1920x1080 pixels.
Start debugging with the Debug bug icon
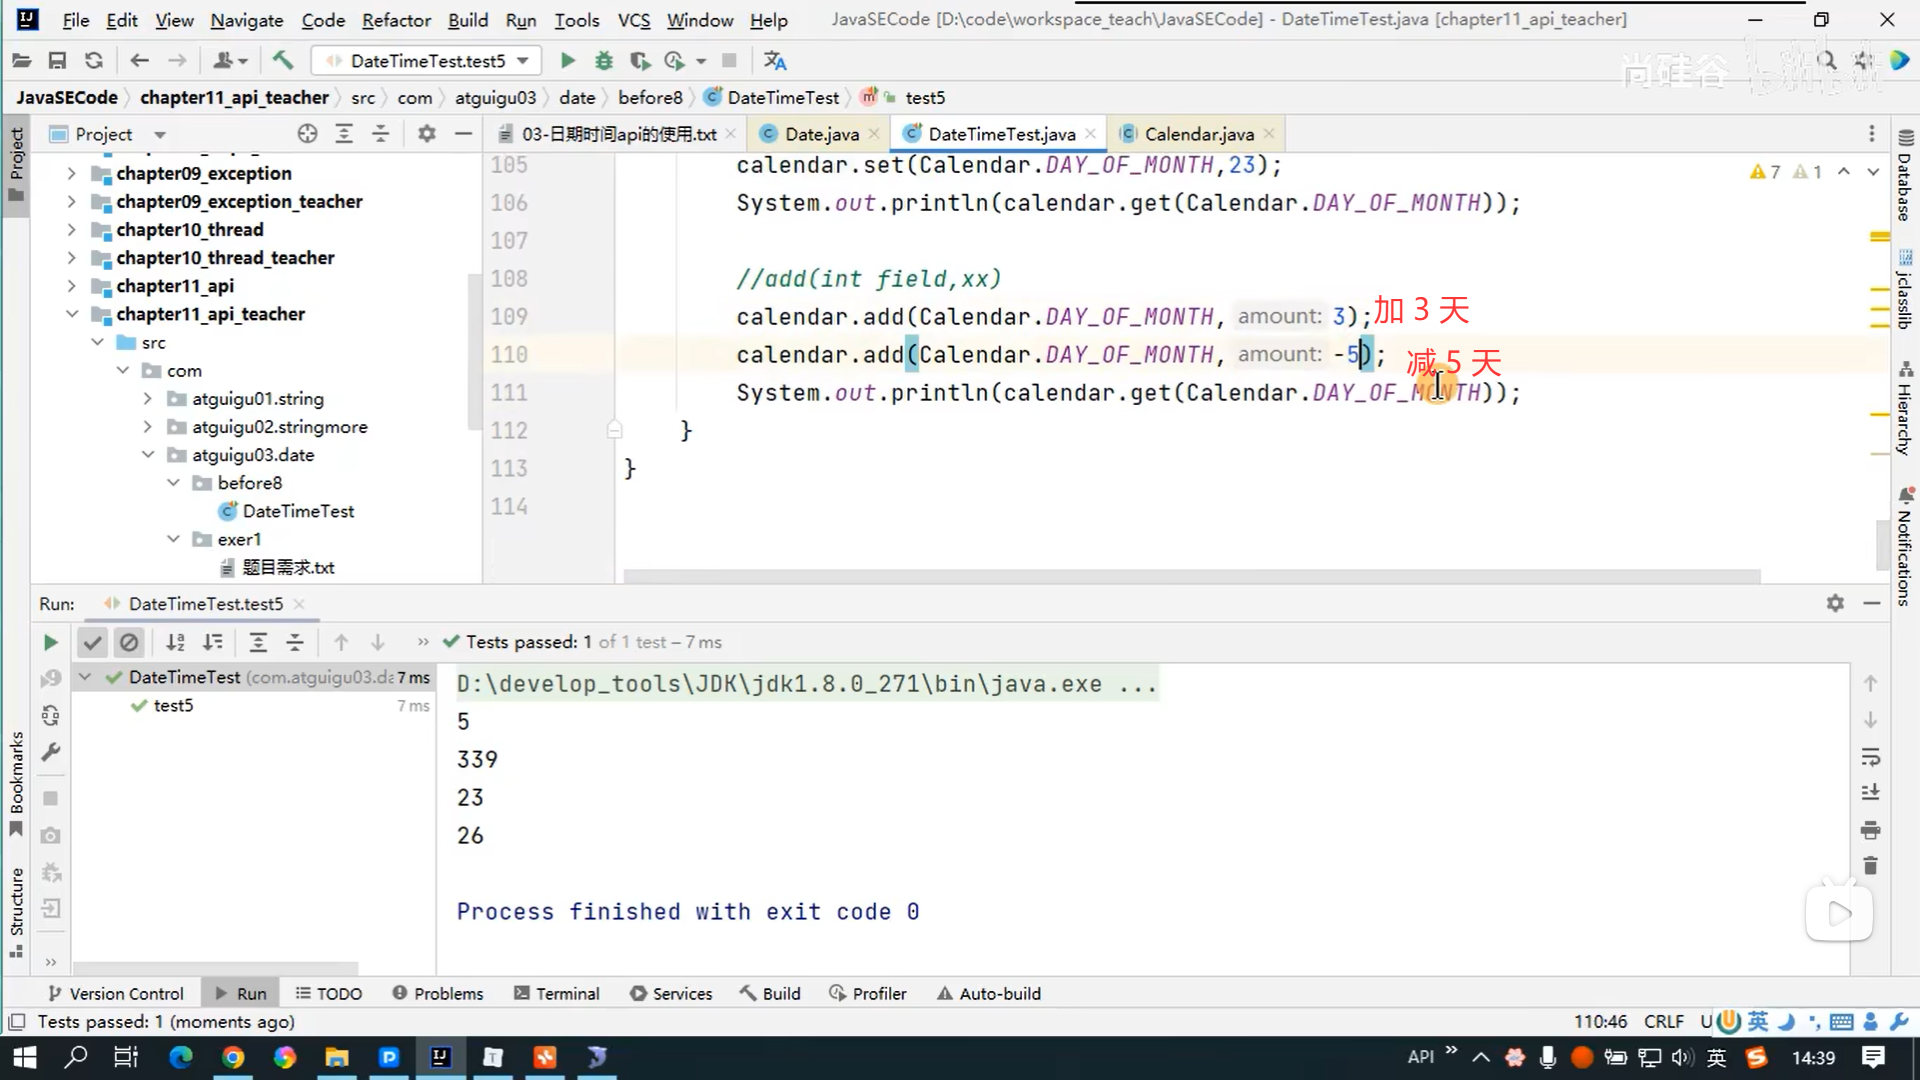click(x=603, y=61)
